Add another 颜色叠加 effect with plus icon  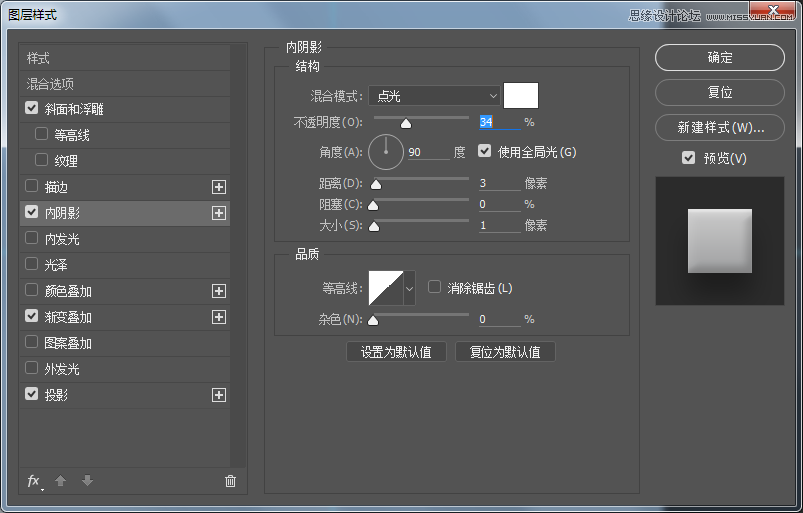pos(219,291)
